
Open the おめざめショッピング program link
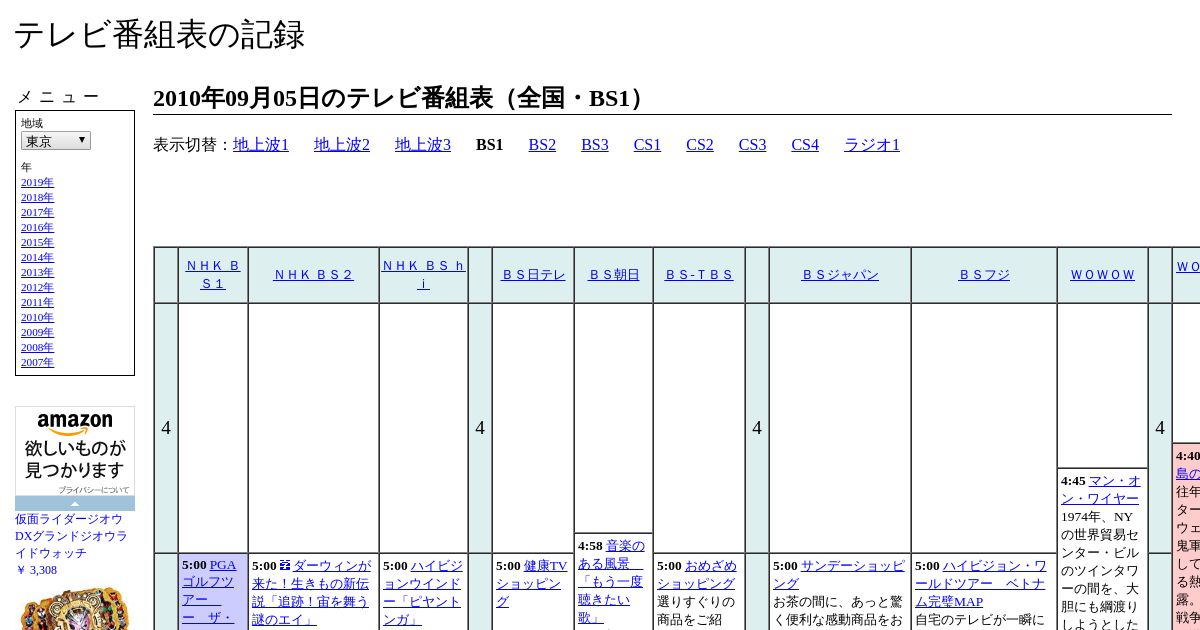pyautogui.click(x=696, y=574)
